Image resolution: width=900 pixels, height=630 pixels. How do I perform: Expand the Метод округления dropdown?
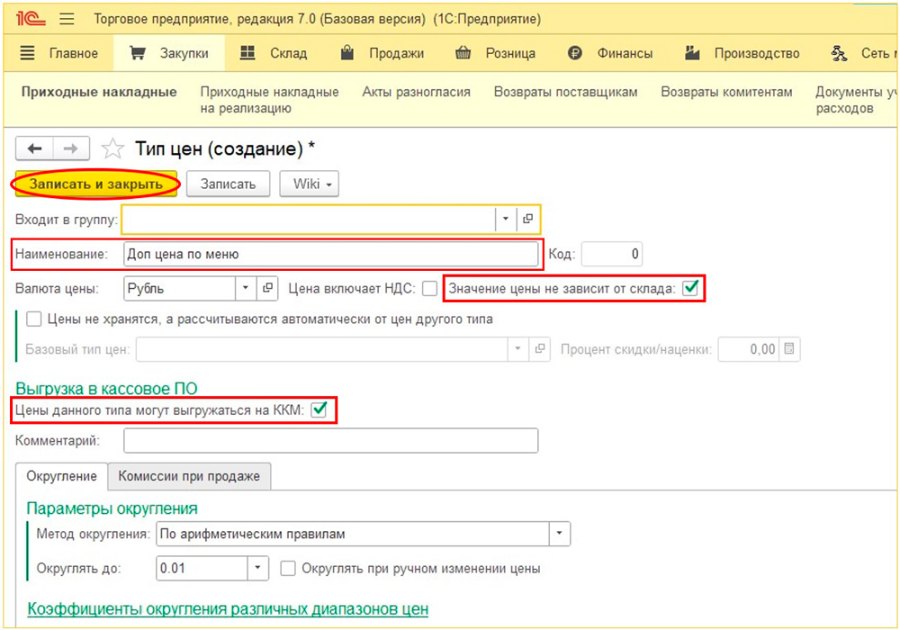559,534
